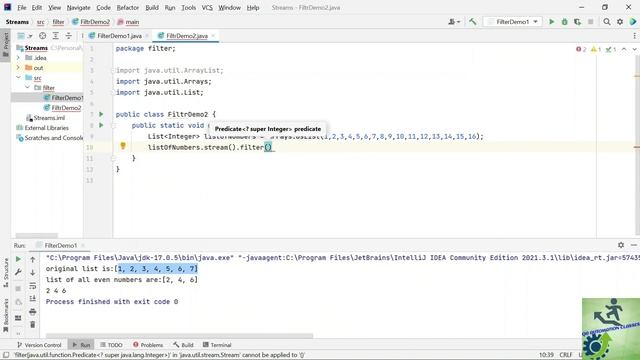Build project using the hammer icon
This screenshot has width=640, height=360.
(473, 22)
